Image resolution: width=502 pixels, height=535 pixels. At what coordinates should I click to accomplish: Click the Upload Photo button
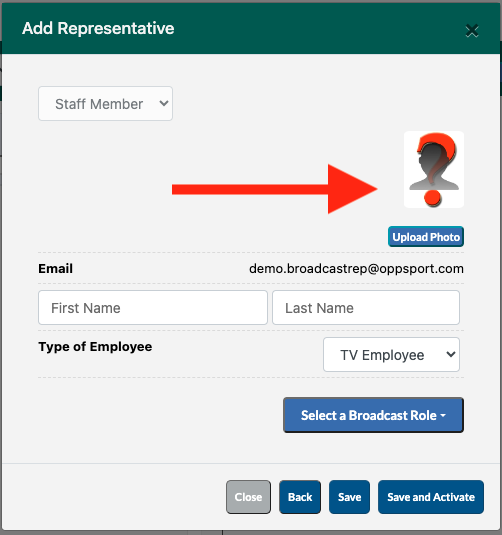(426, 236)
